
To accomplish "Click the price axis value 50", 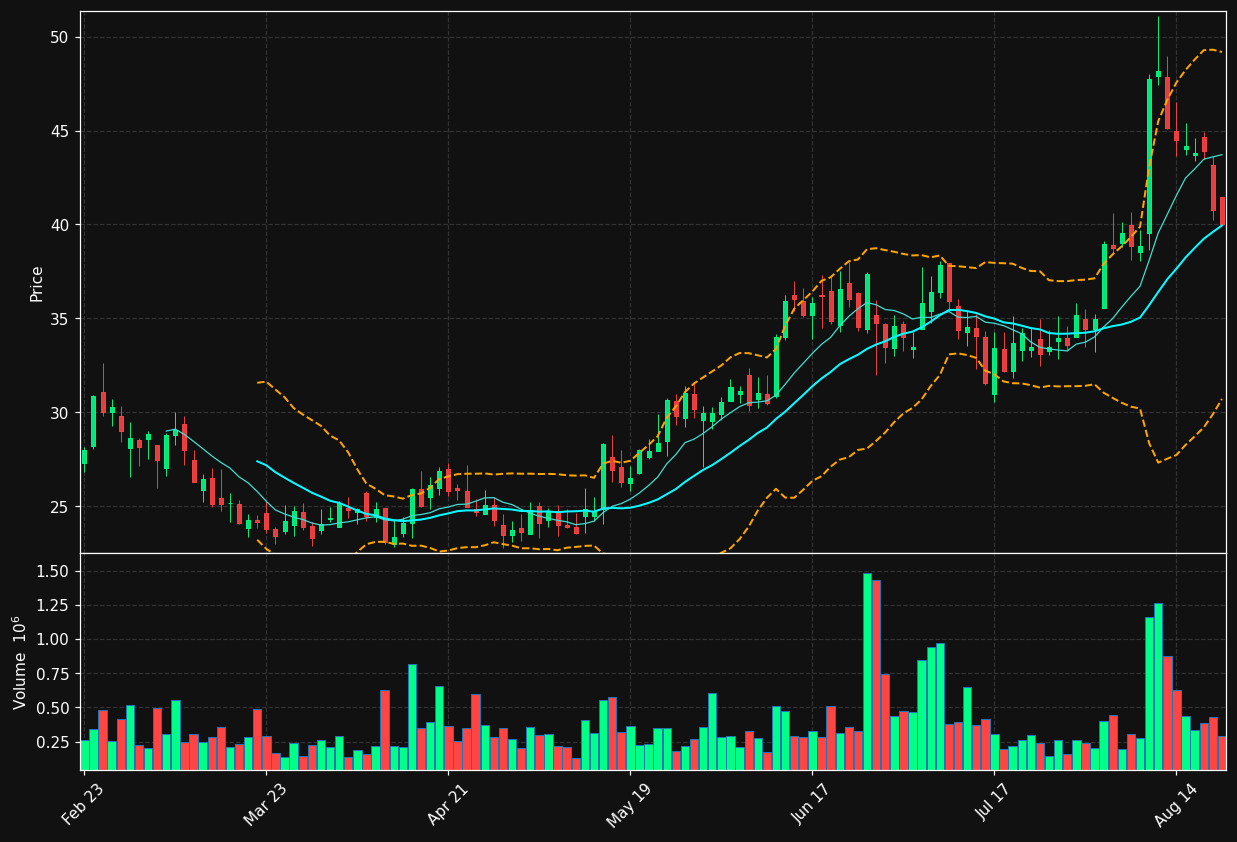I will point(61,38).
